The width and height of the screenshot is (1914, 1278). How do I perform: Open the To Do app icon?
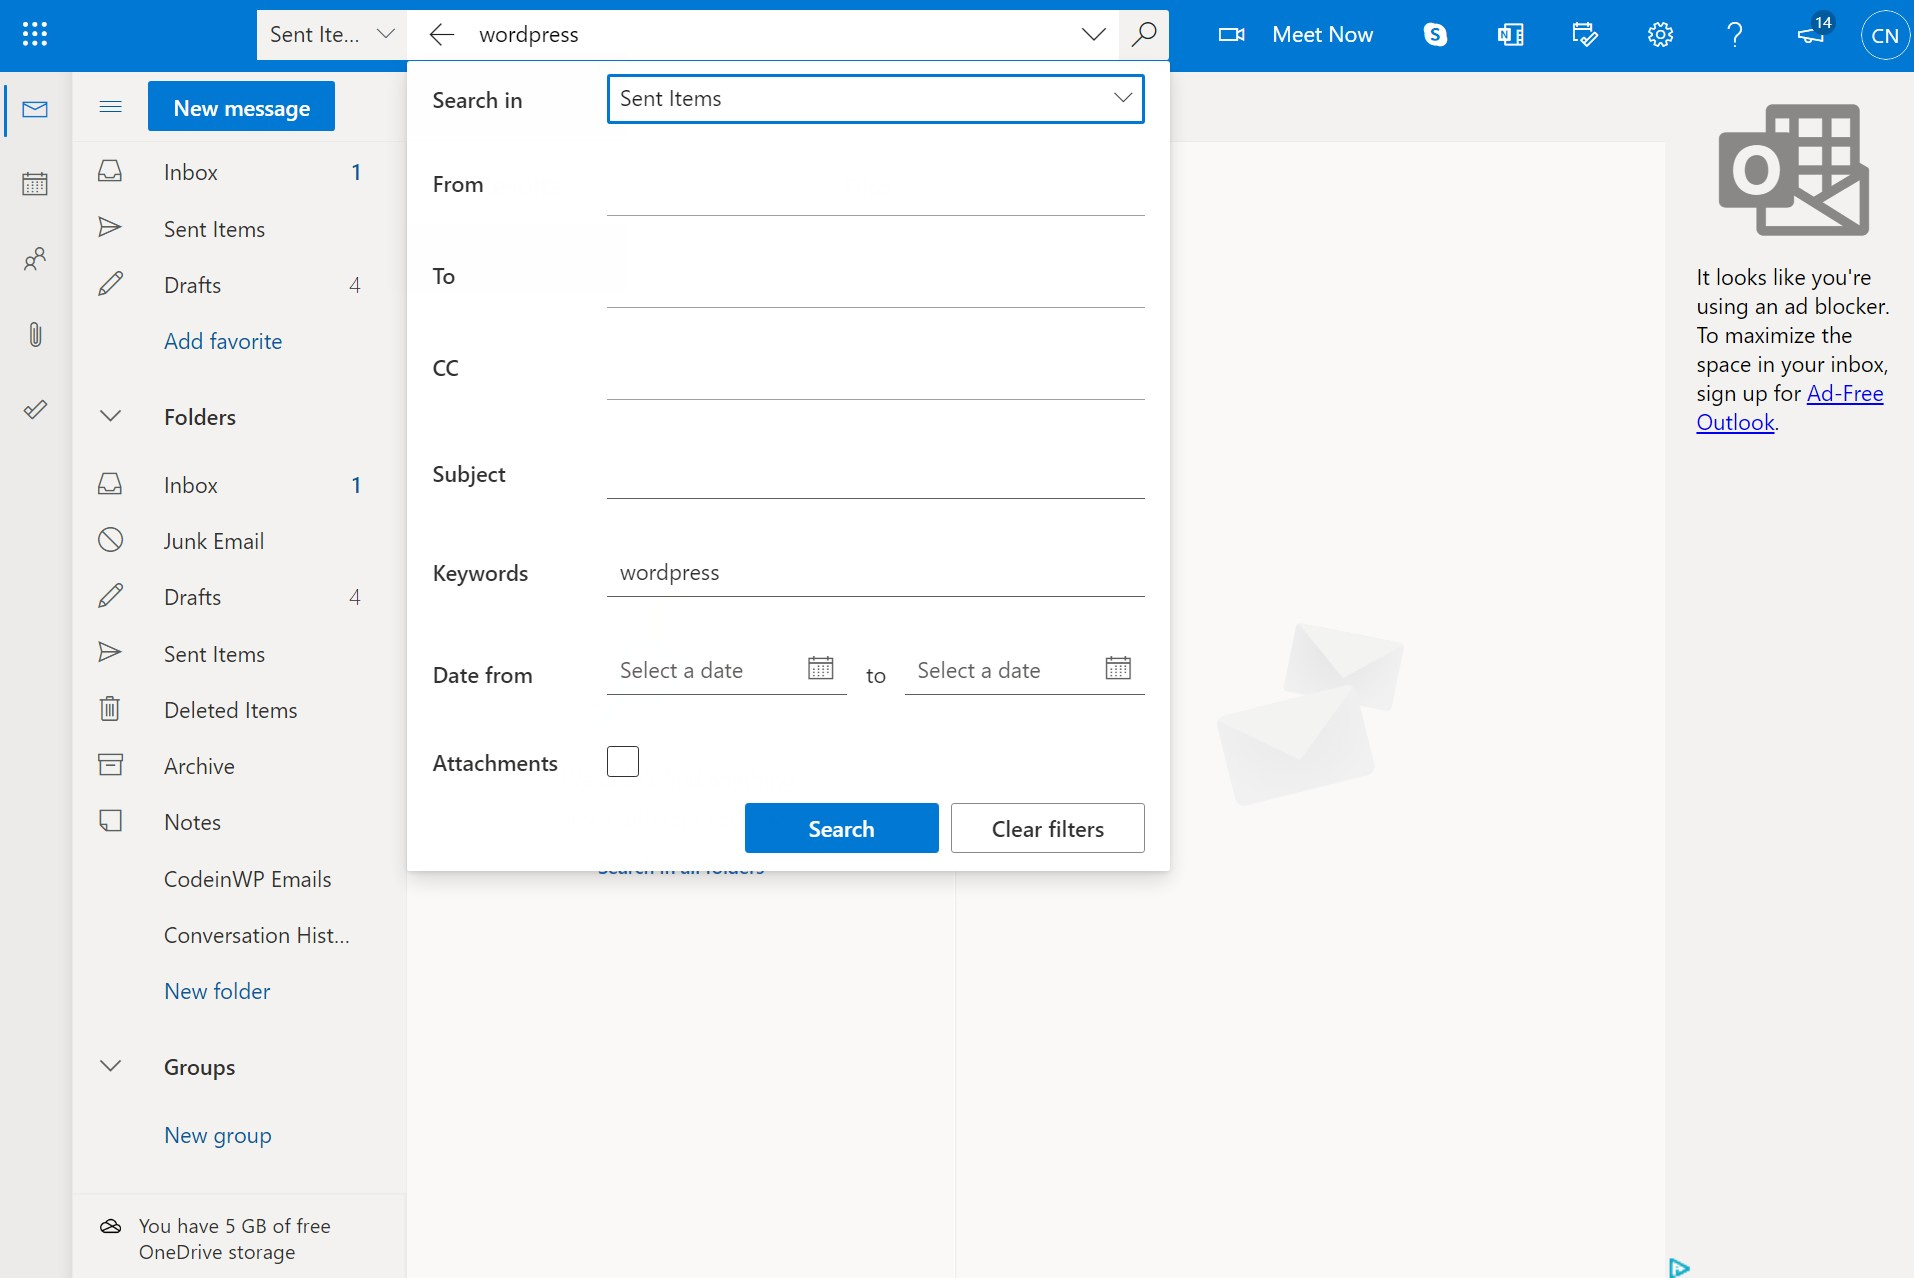(1584, 34)
